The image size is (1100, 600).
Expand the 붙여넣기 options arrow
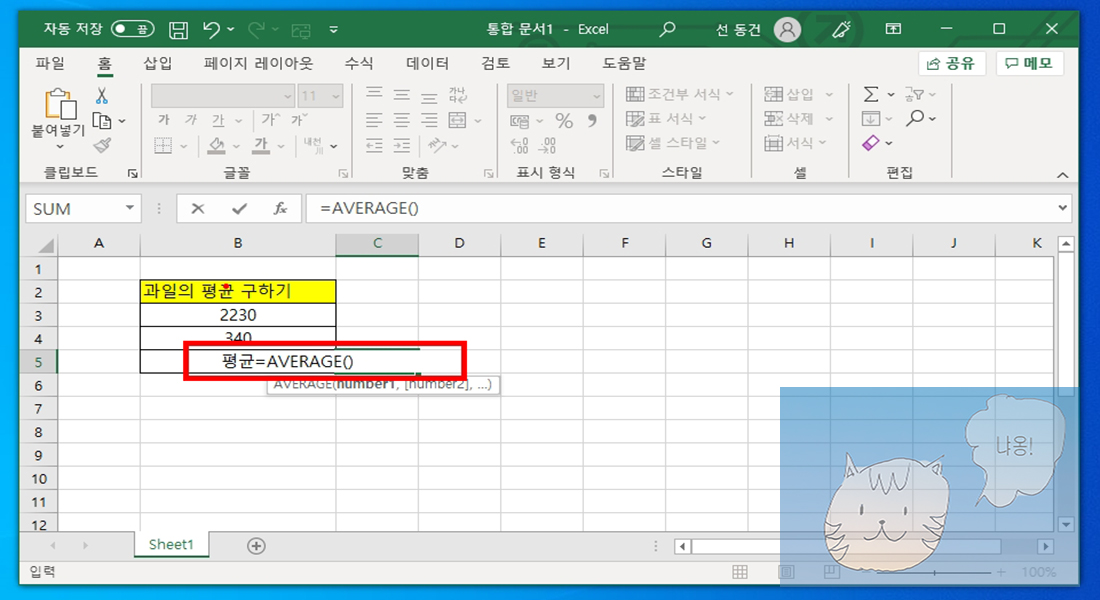click(60, 146)
